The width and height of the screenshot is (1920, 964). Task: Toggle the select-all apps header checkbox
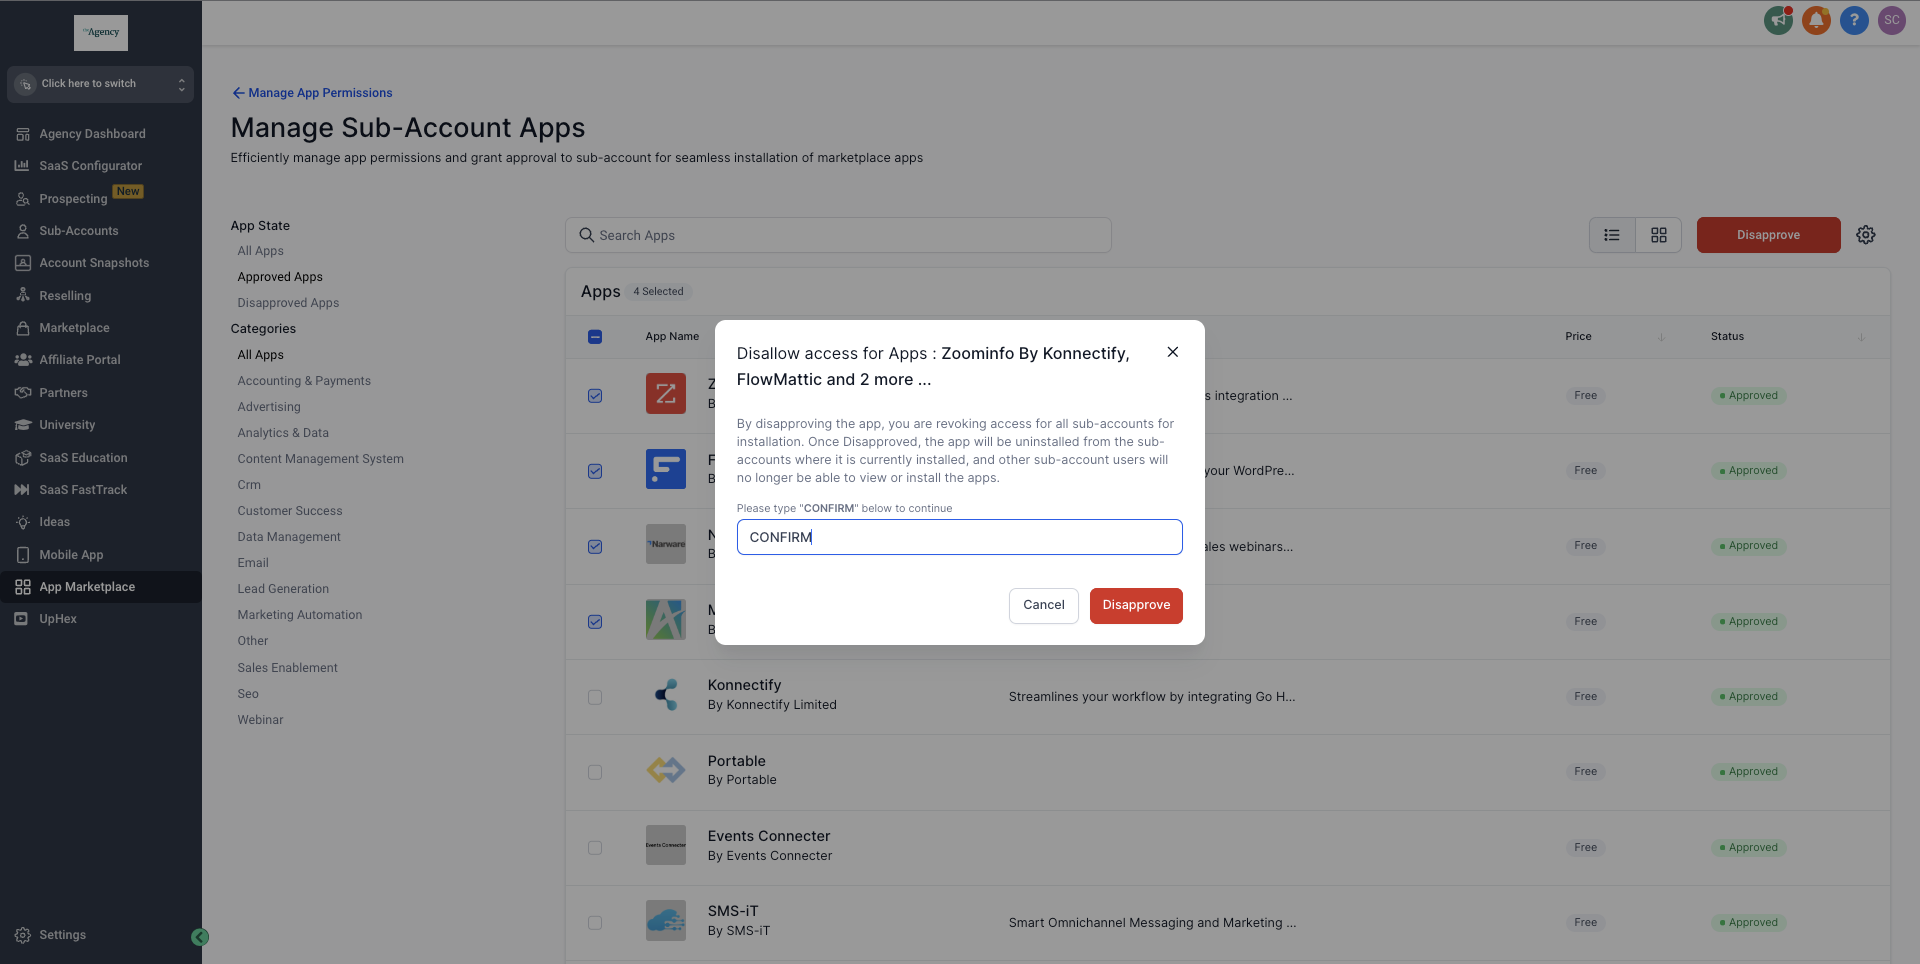[x=595, y=337]
